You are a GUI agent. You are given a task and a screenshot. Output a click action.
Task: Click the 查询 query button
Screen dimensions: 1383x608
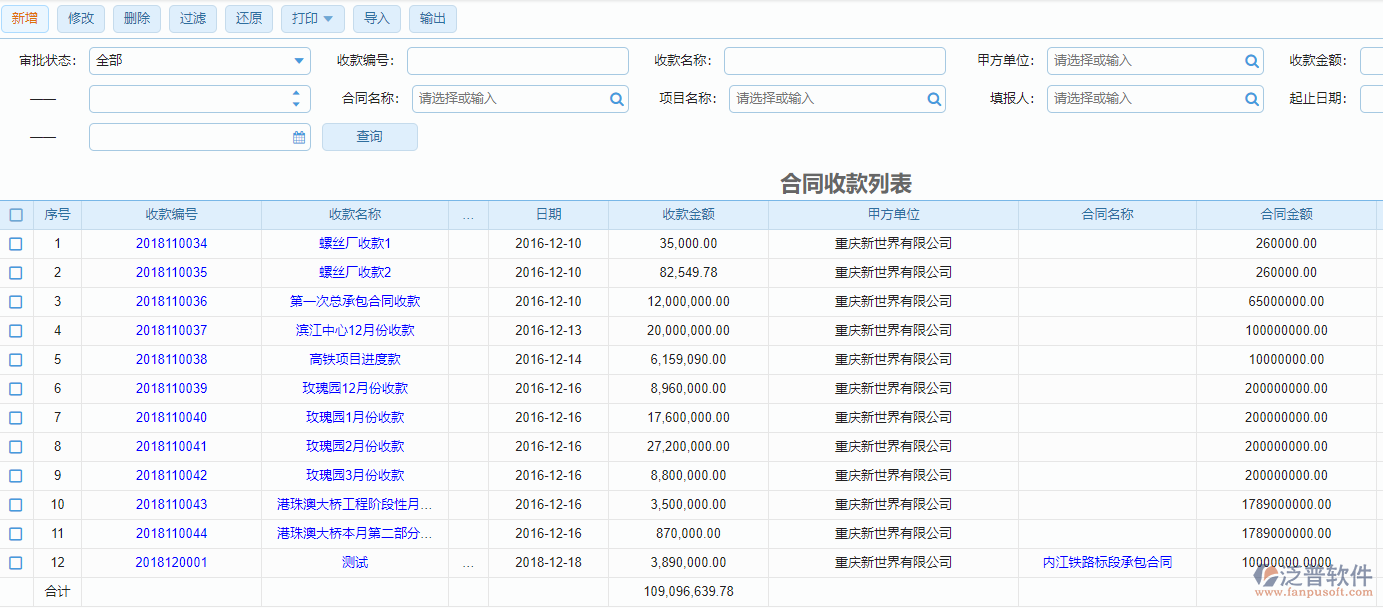point(369,137)
